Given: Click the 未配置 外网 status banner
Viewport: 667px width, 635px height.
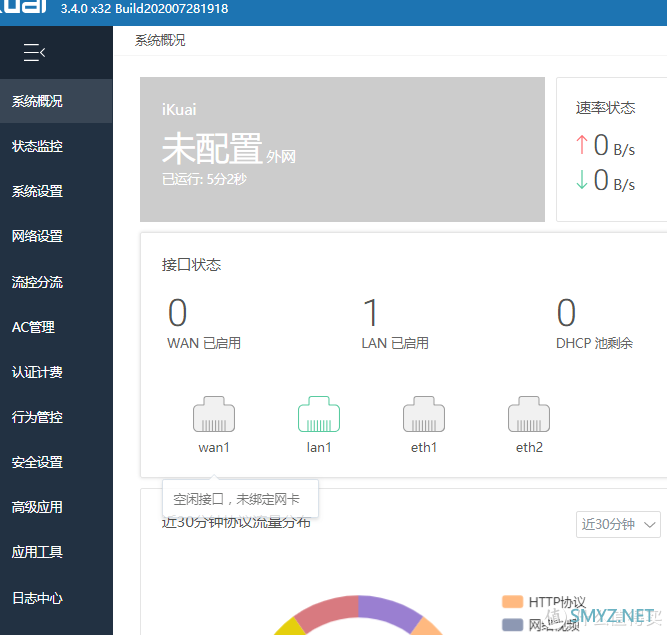Looking at the screenshot, I should pos(342,149).
